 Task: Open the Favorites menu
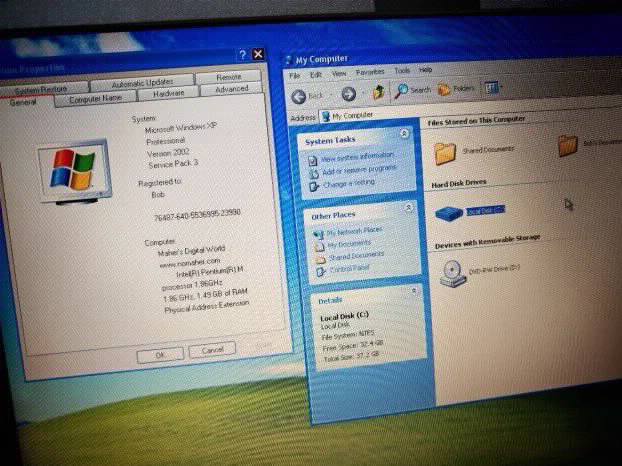(370, 72)
